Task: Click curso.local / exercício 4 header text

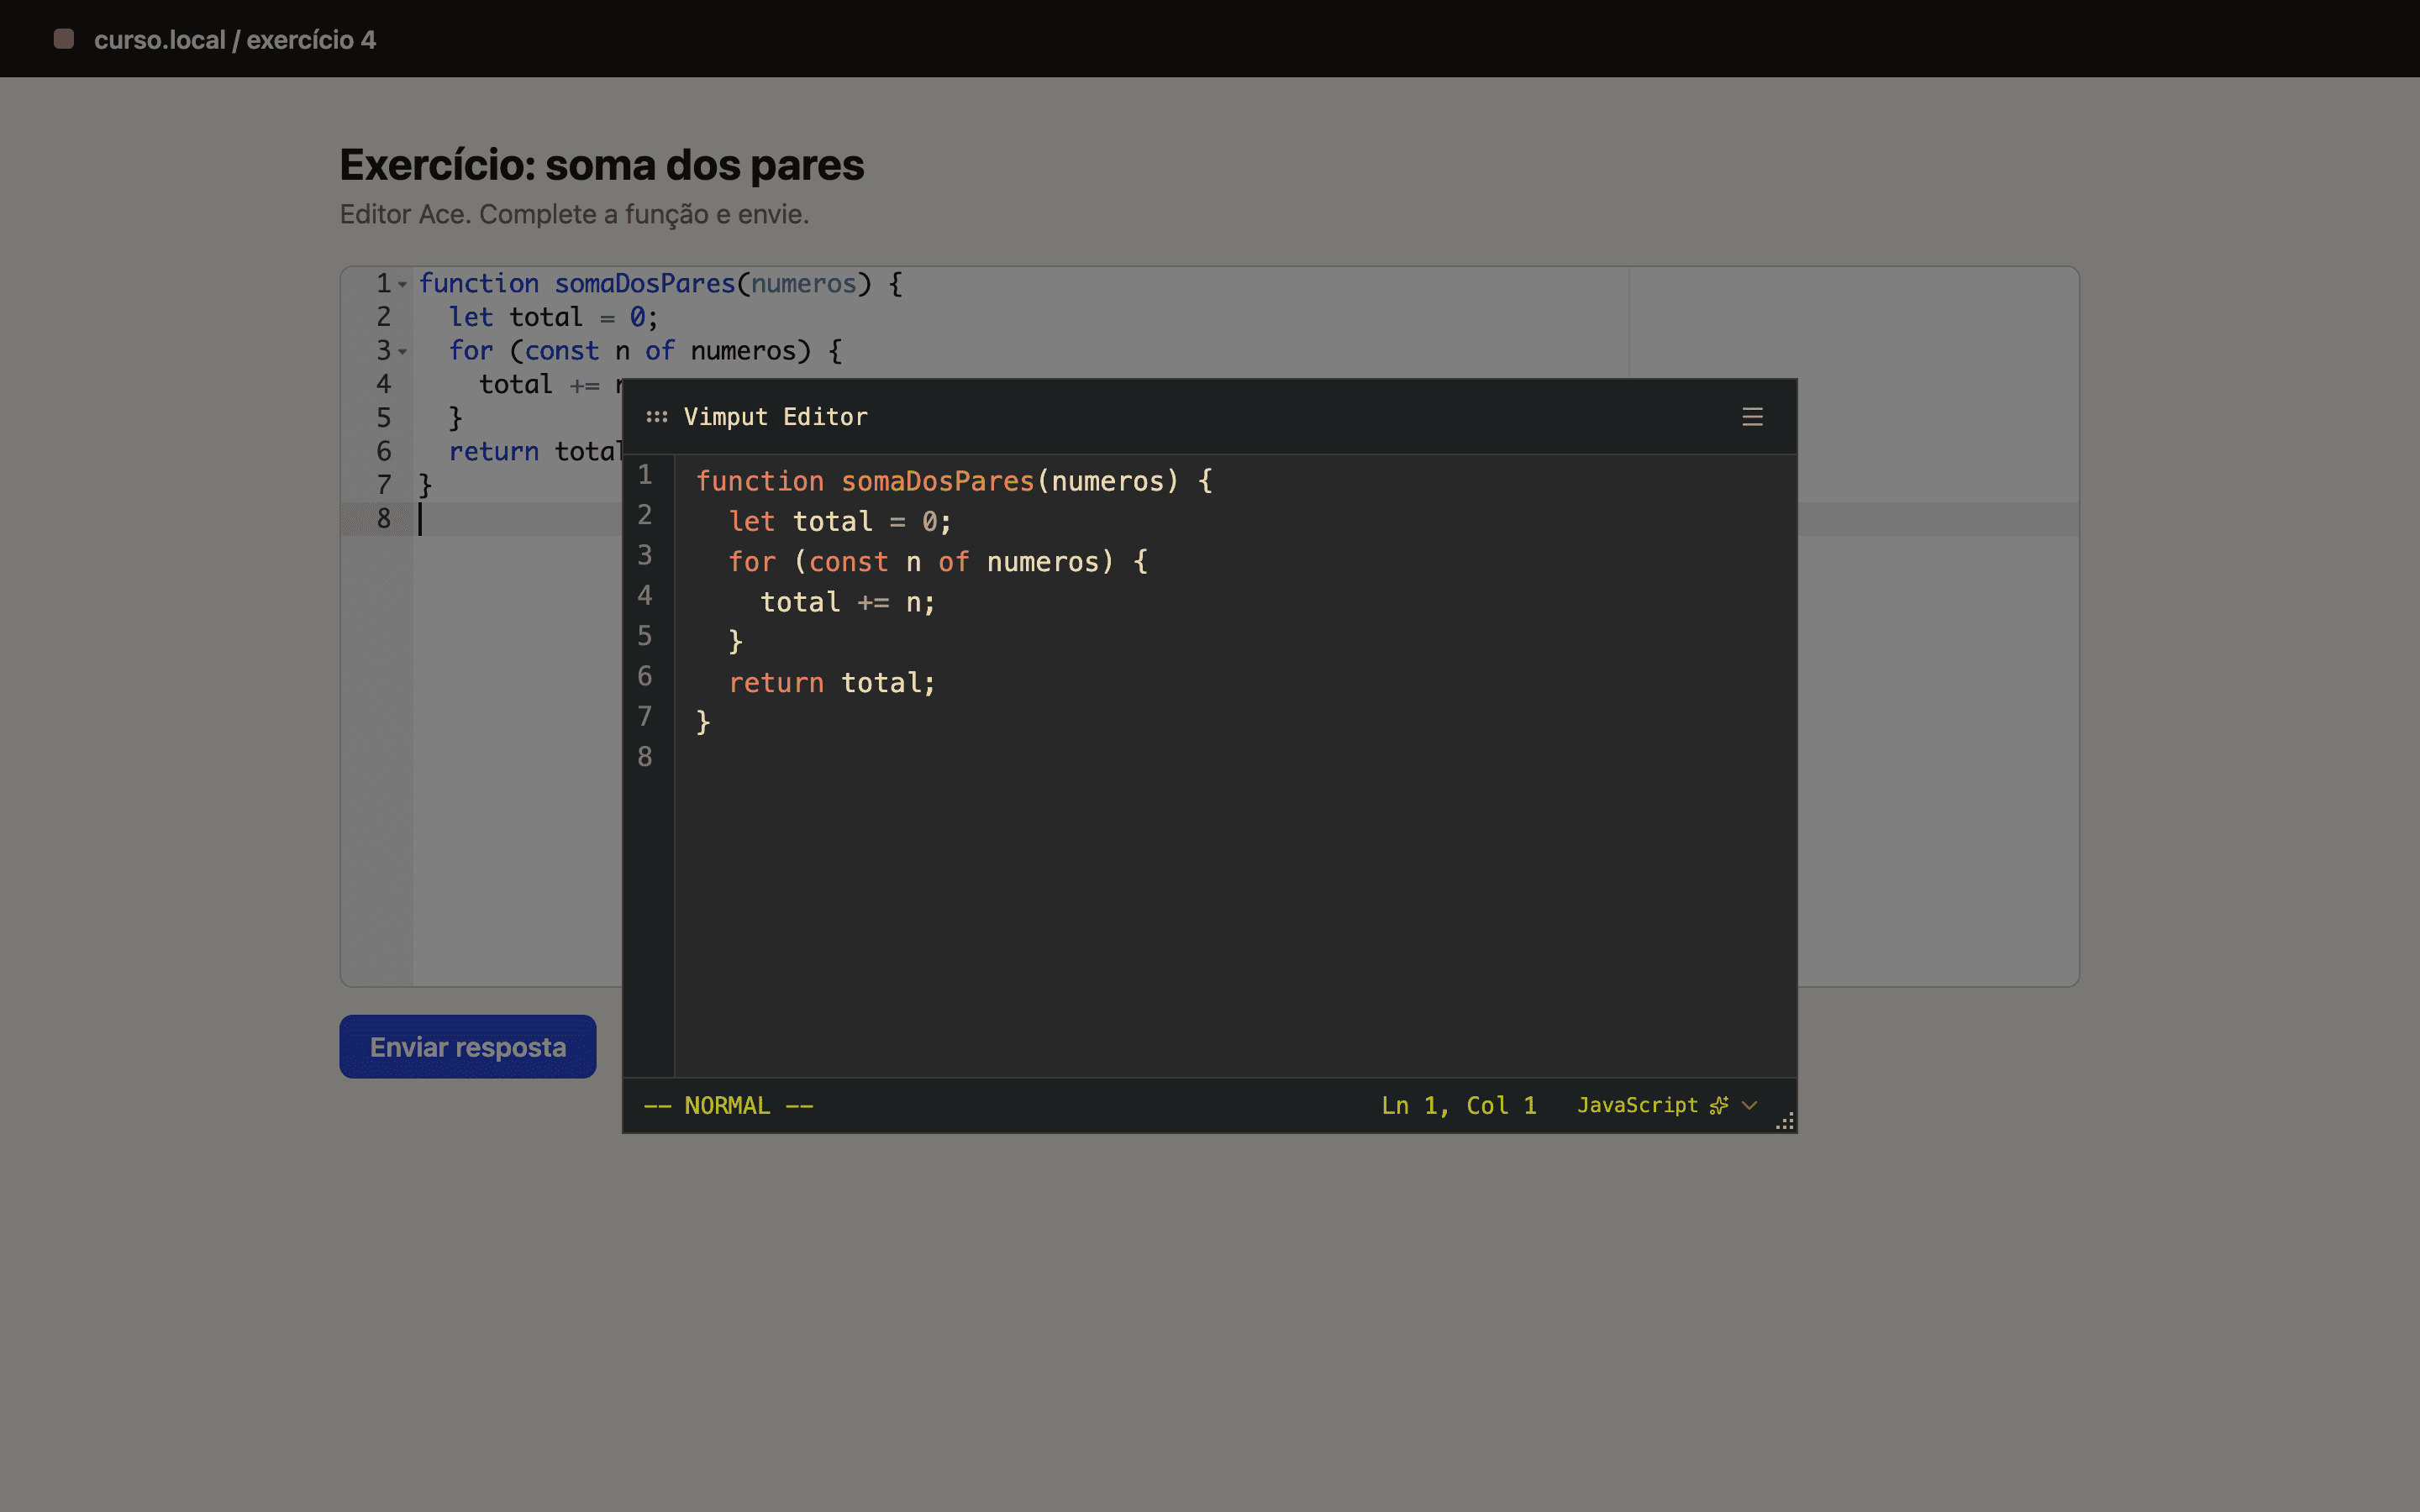Action: (235, 40)
